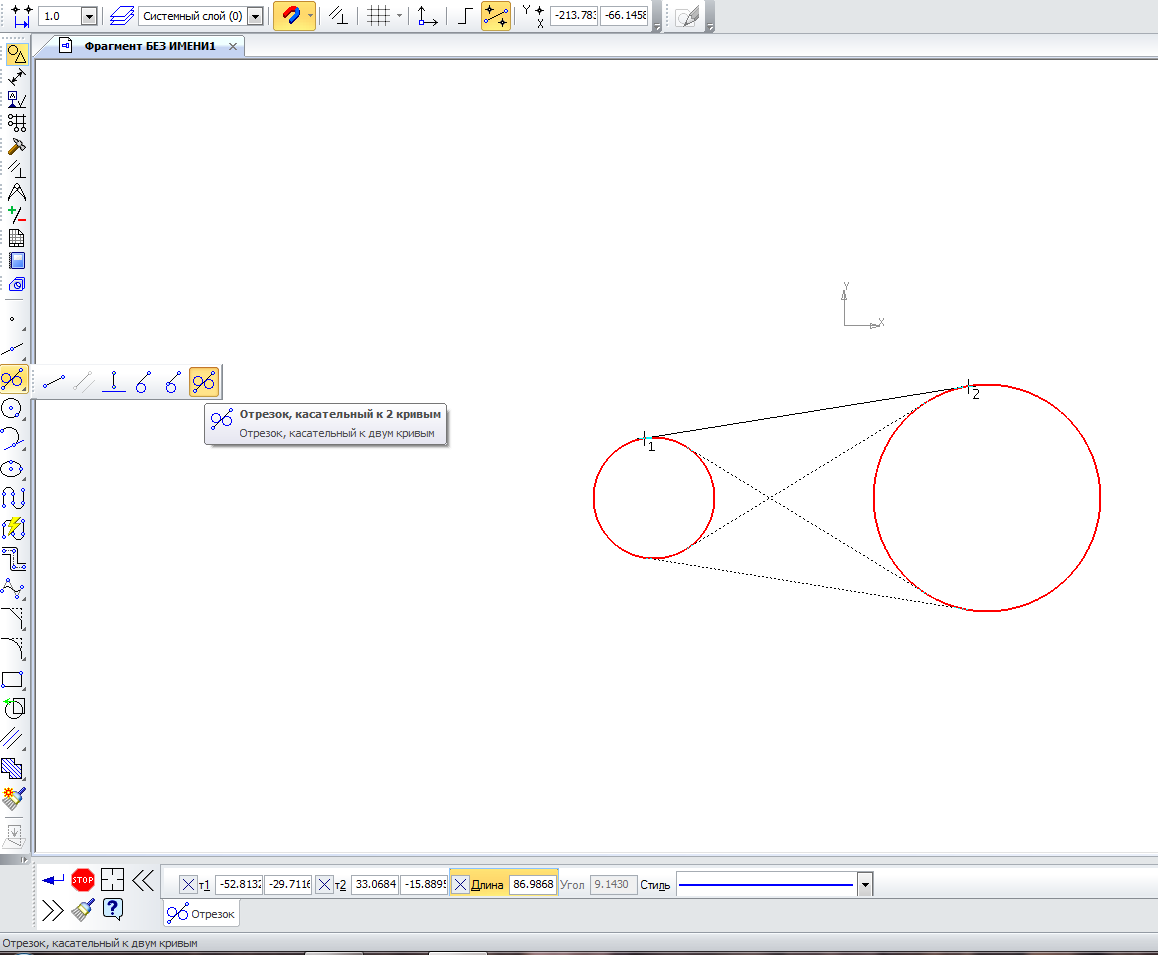Click the local coordinate system icon
The width and height of the screenshot is (1158, 955).
[x=427, y=16]
